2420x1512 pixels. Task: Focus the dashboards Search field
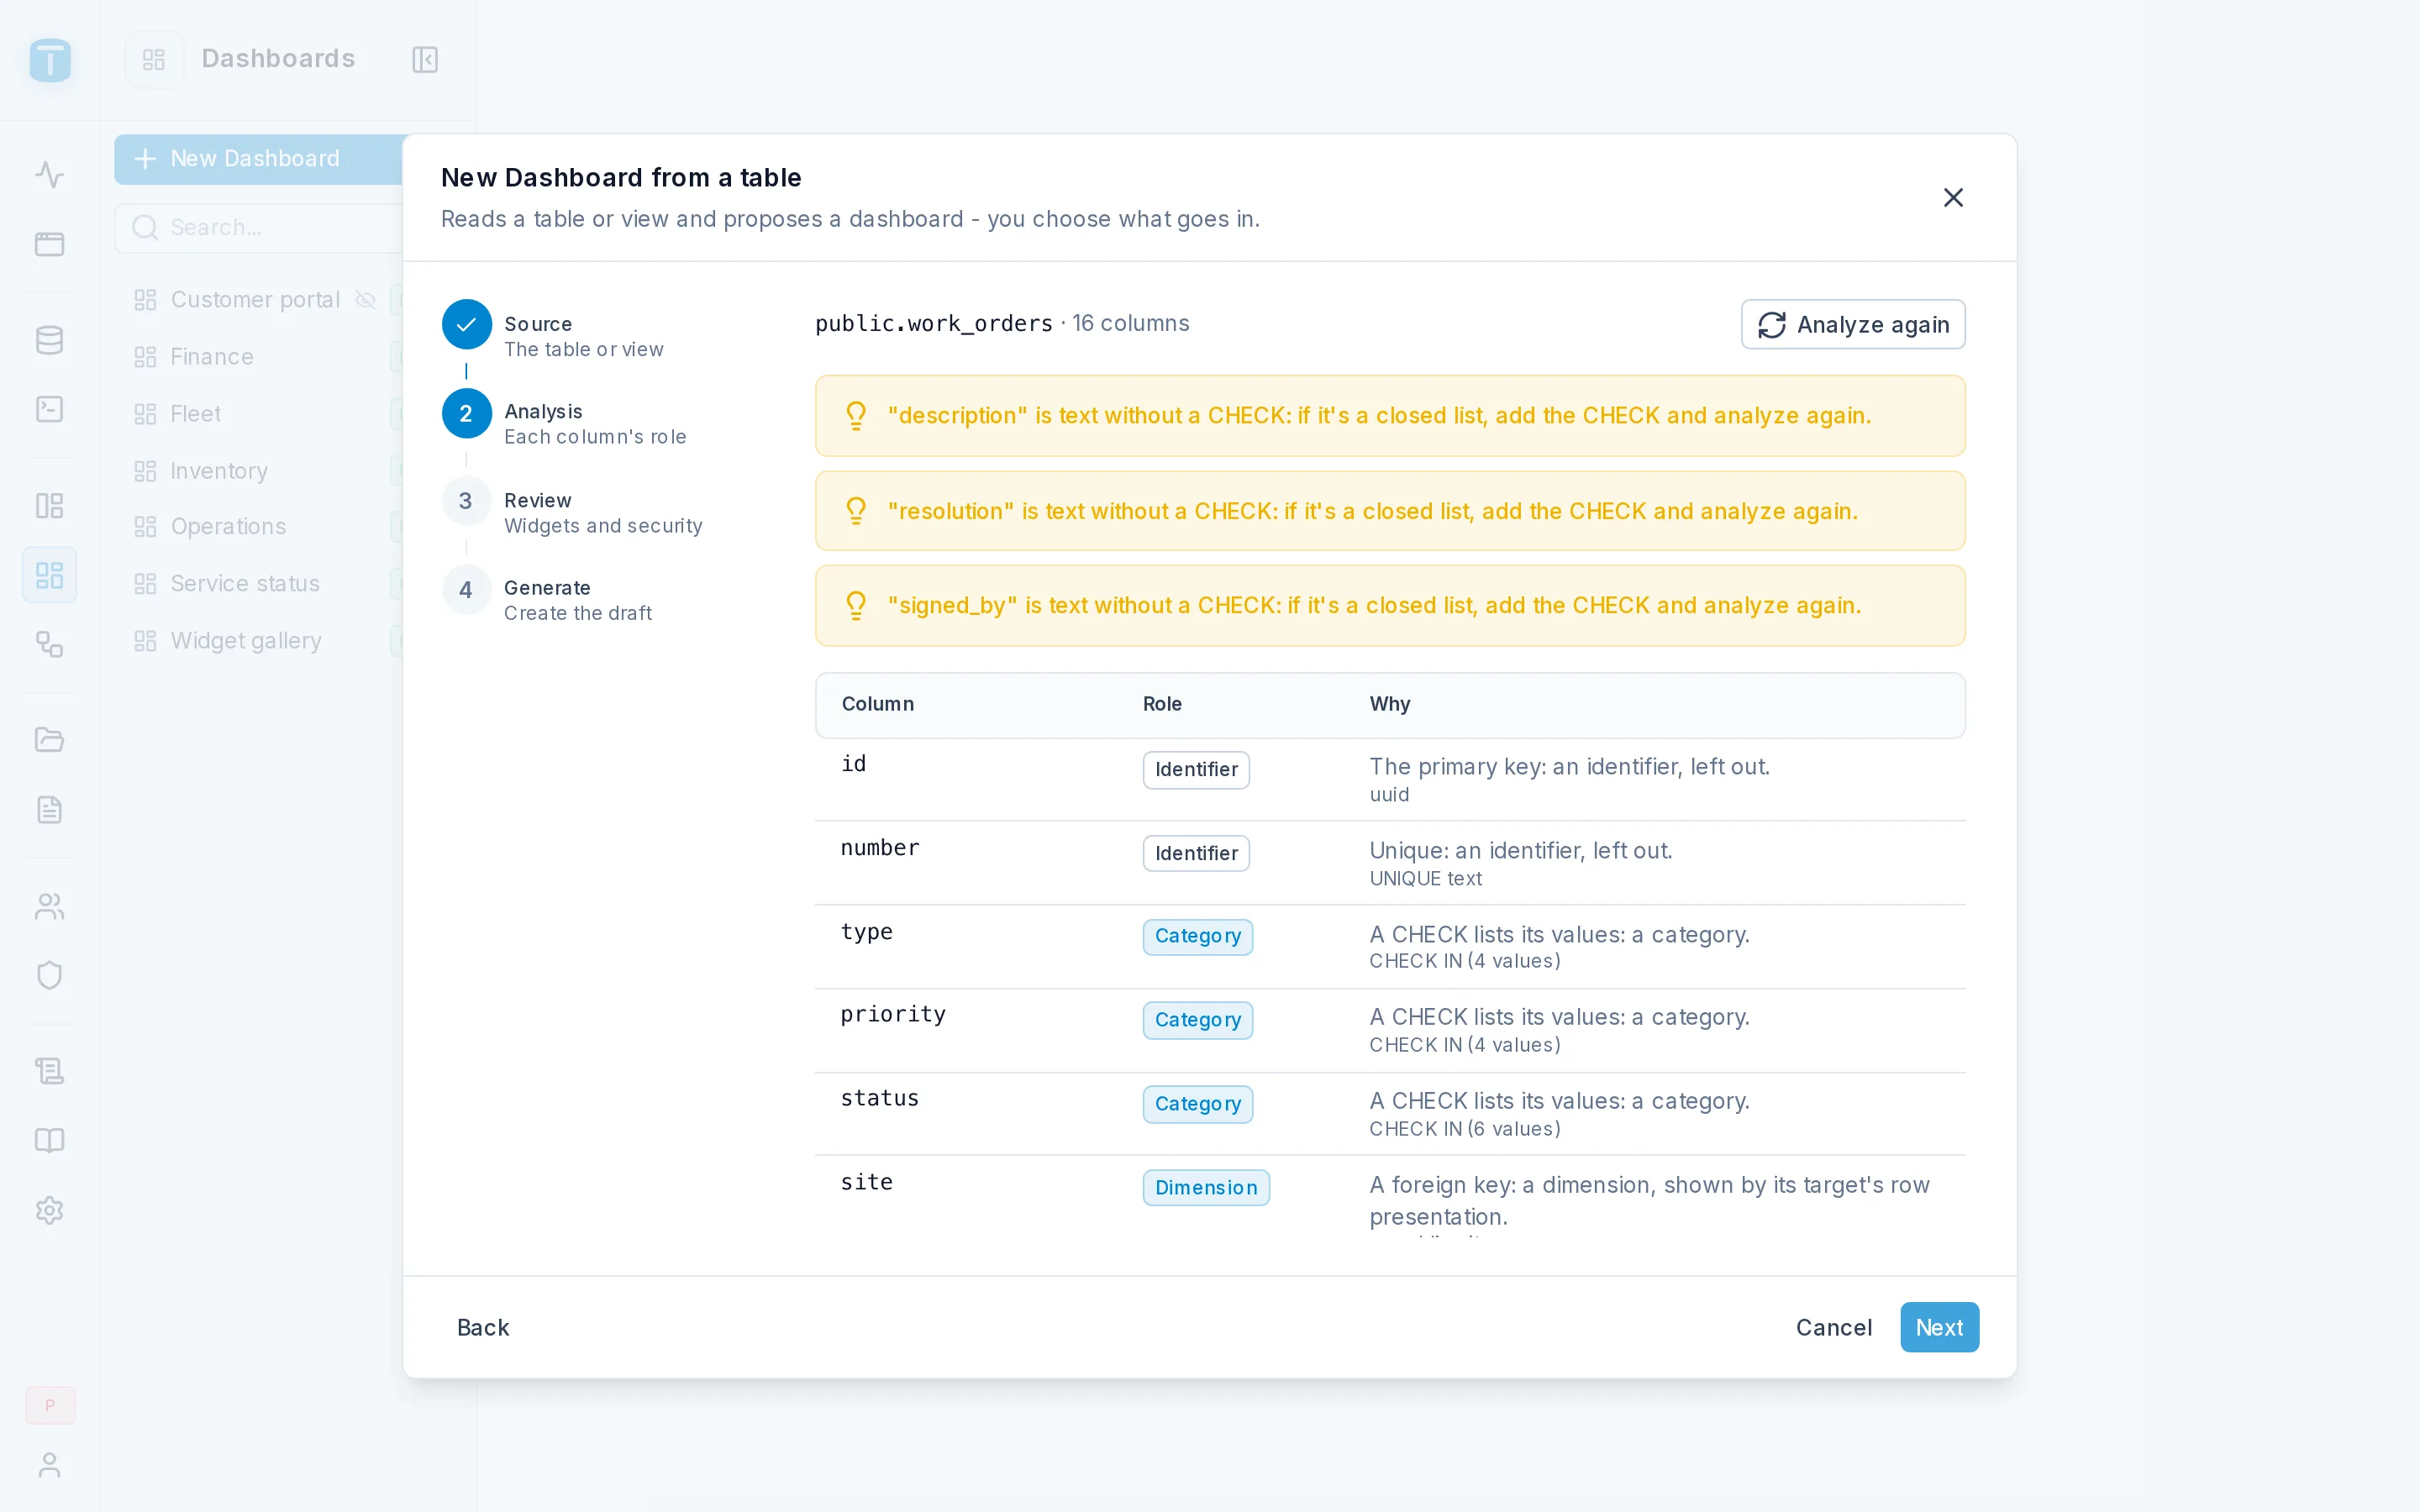[260, 228]
